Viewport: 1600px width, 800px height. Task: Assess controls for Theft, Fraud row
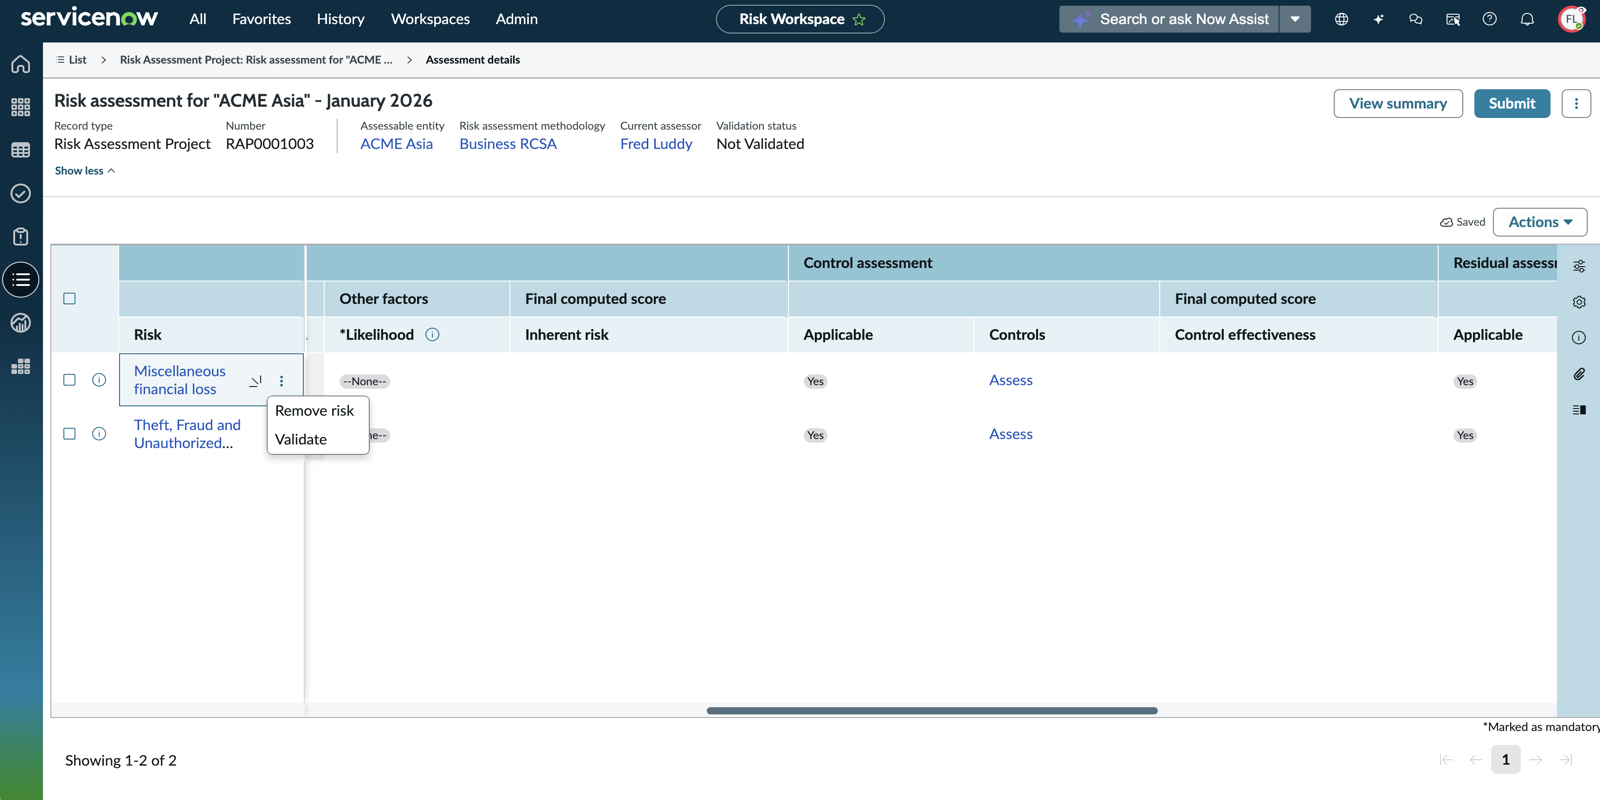(1011, 434)
